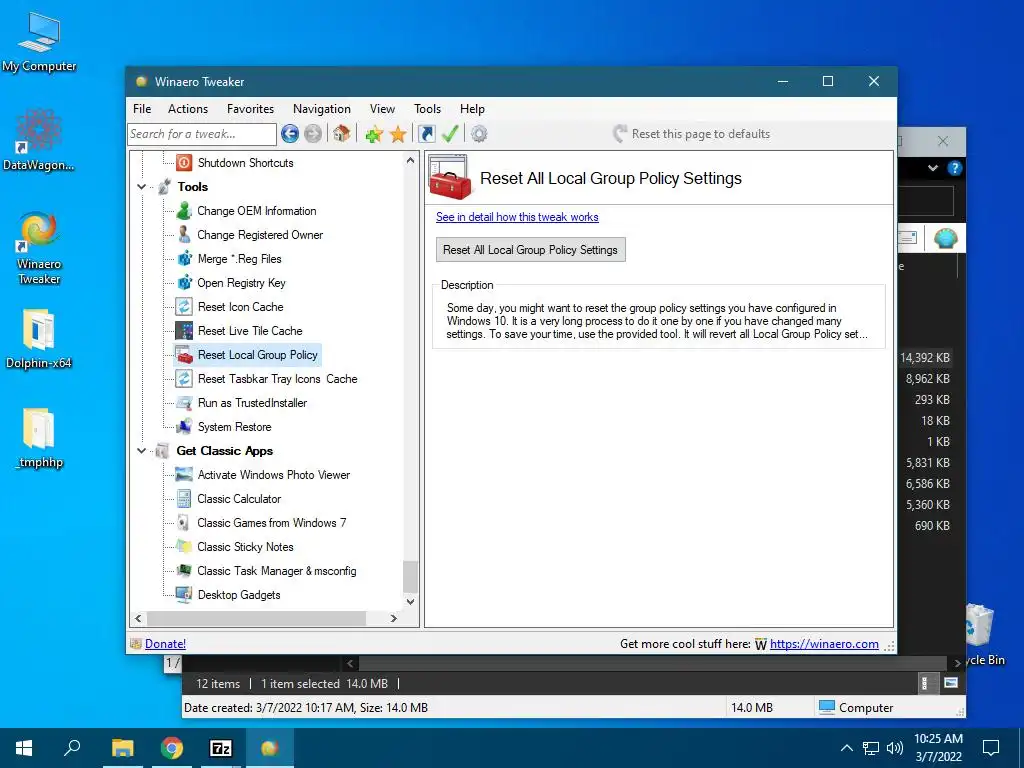Open the Navigation menu

(321, 109)
